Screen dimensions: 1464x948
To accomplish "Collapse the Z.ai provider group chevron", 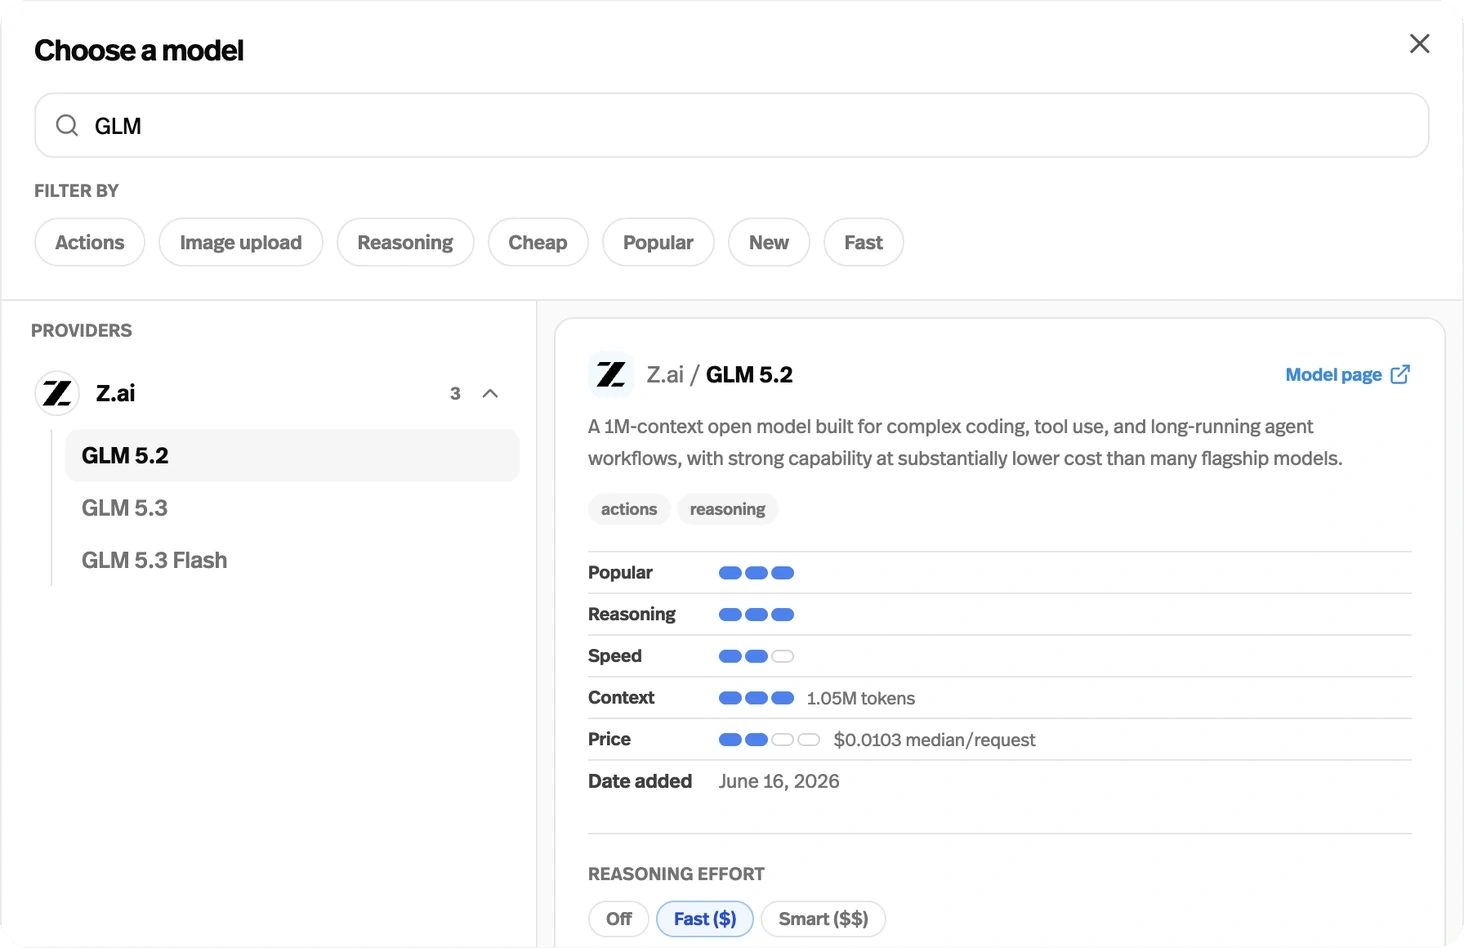I will point(490,393).
